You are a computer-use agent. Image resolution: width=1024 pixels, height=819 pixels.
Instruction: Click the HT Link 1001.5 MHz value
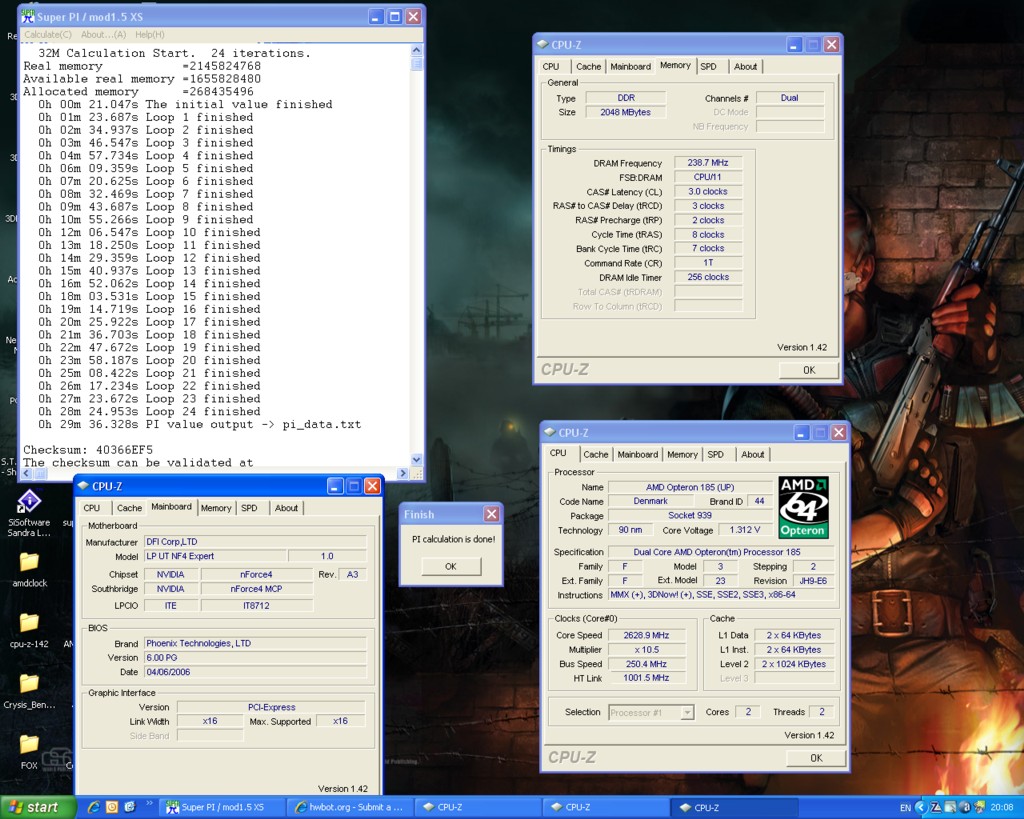coord(646,678)
